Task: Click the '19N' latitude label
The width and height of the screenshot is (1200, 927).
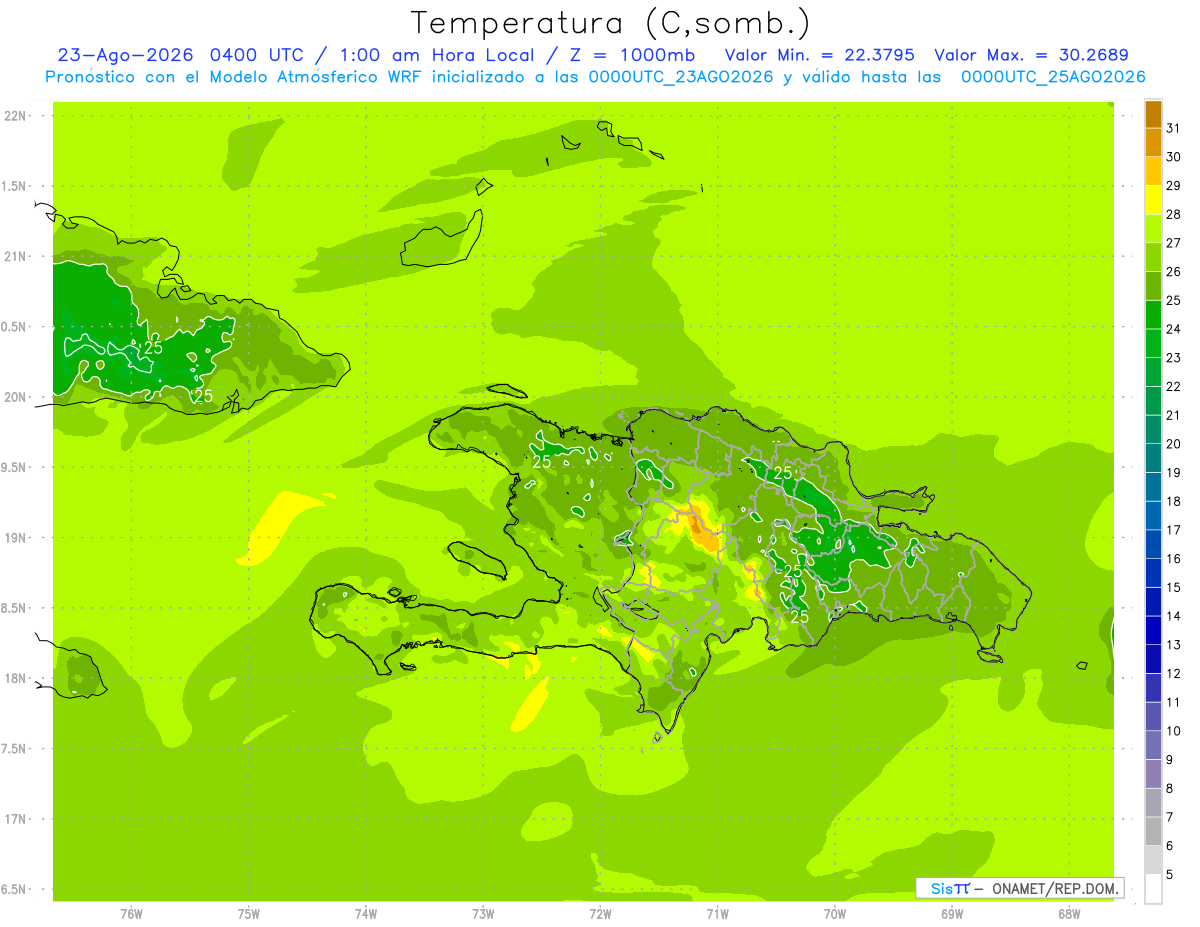Action: (15, 538)
